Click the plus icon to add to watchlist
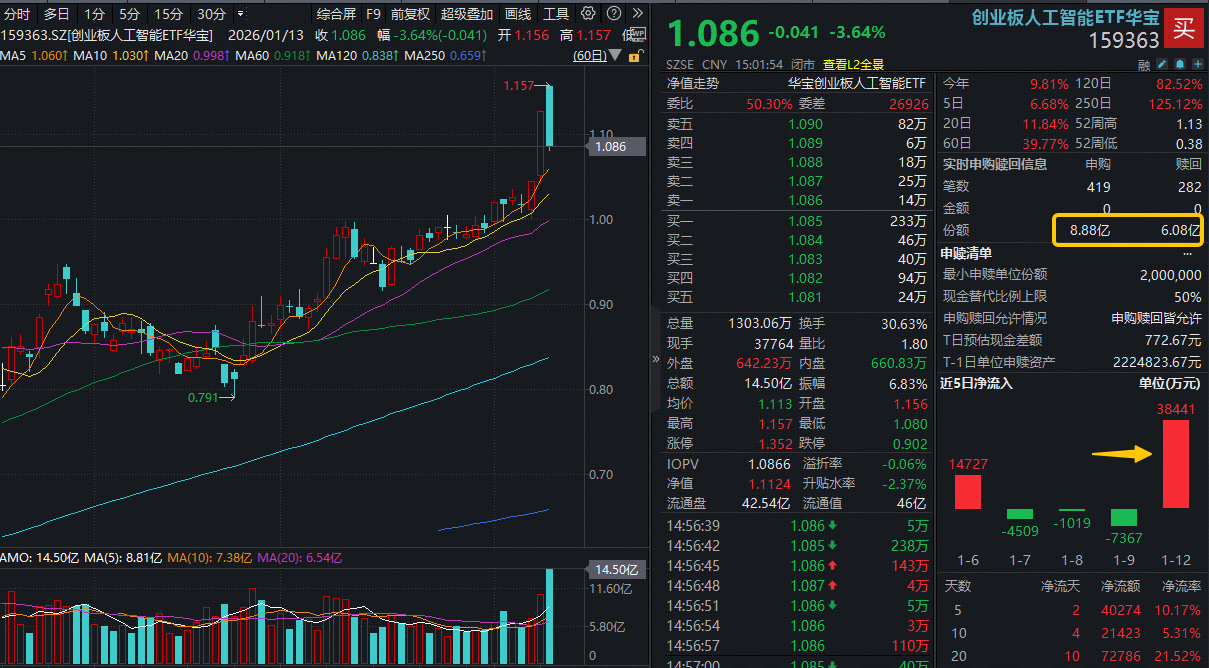Viewport: 1209px width, 668px height. point(1196,63)
